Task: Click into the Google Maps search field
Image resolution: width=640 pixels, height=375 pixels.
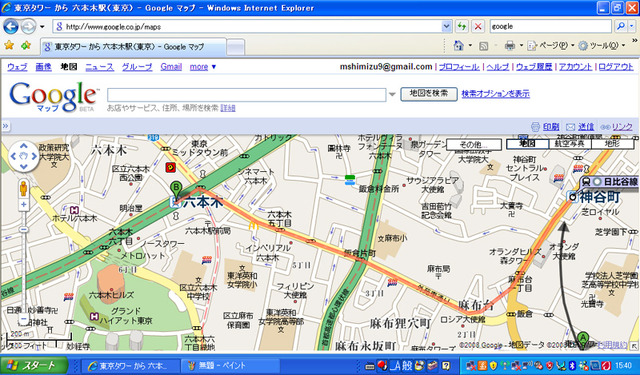Action: click(x=247, y=95)
